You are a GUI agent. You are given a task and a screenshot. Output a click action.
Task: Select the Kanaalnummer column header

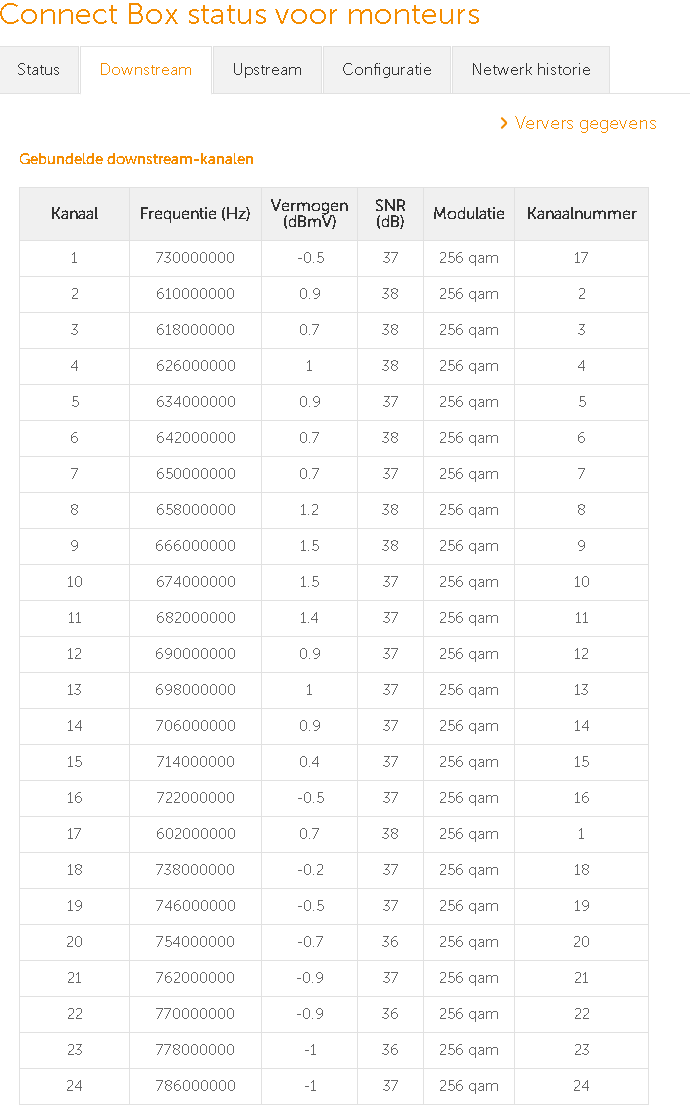pos(581,214)
